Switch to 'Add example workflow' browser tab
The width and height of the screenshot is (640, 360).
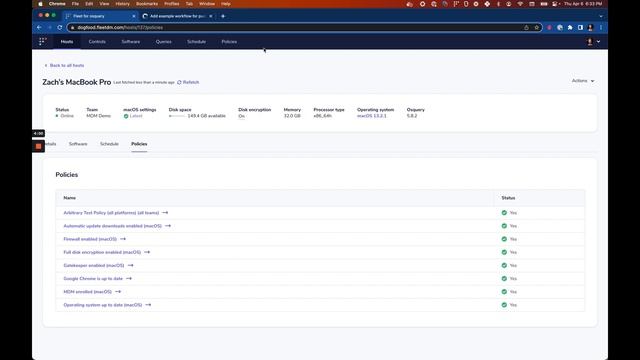[x=177, y=16]
